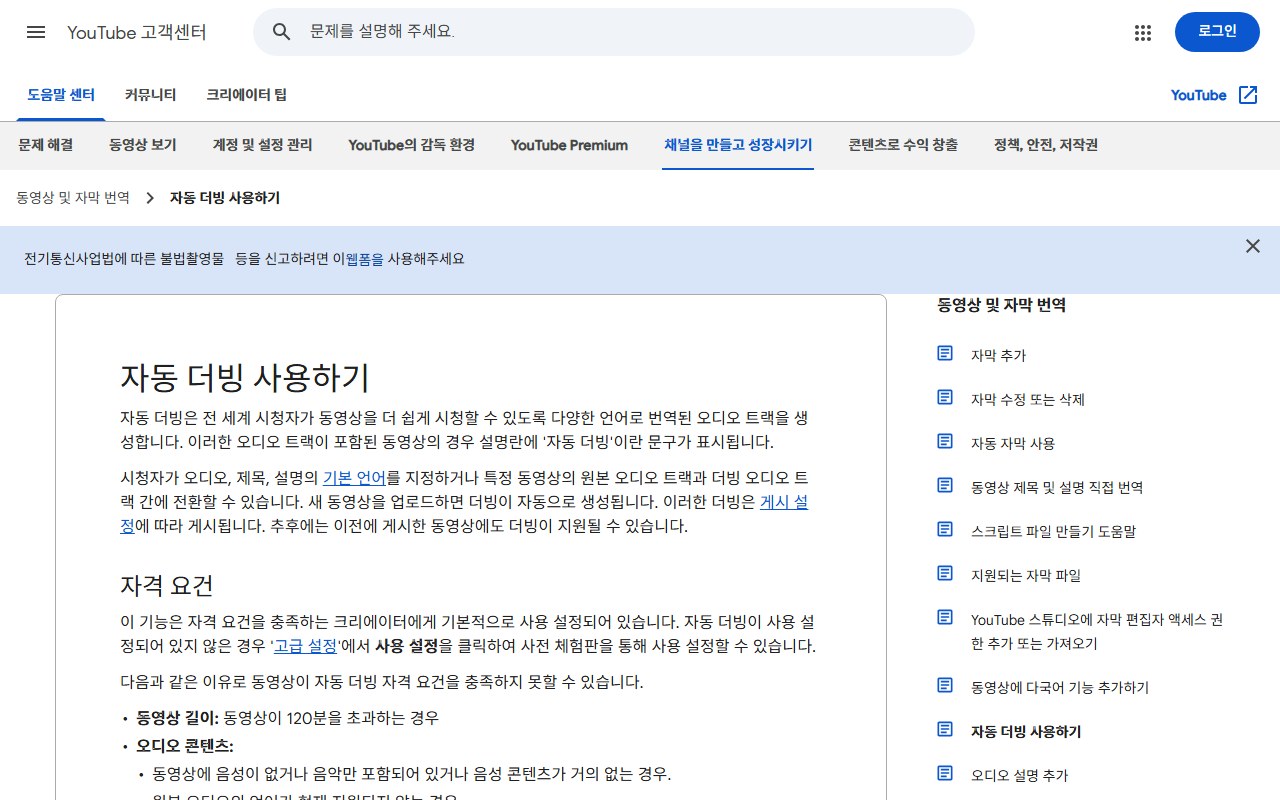Click the YouTube 고객센터 header title
1280x800 pixels.
pyautogui.click(x=137, y=32)
